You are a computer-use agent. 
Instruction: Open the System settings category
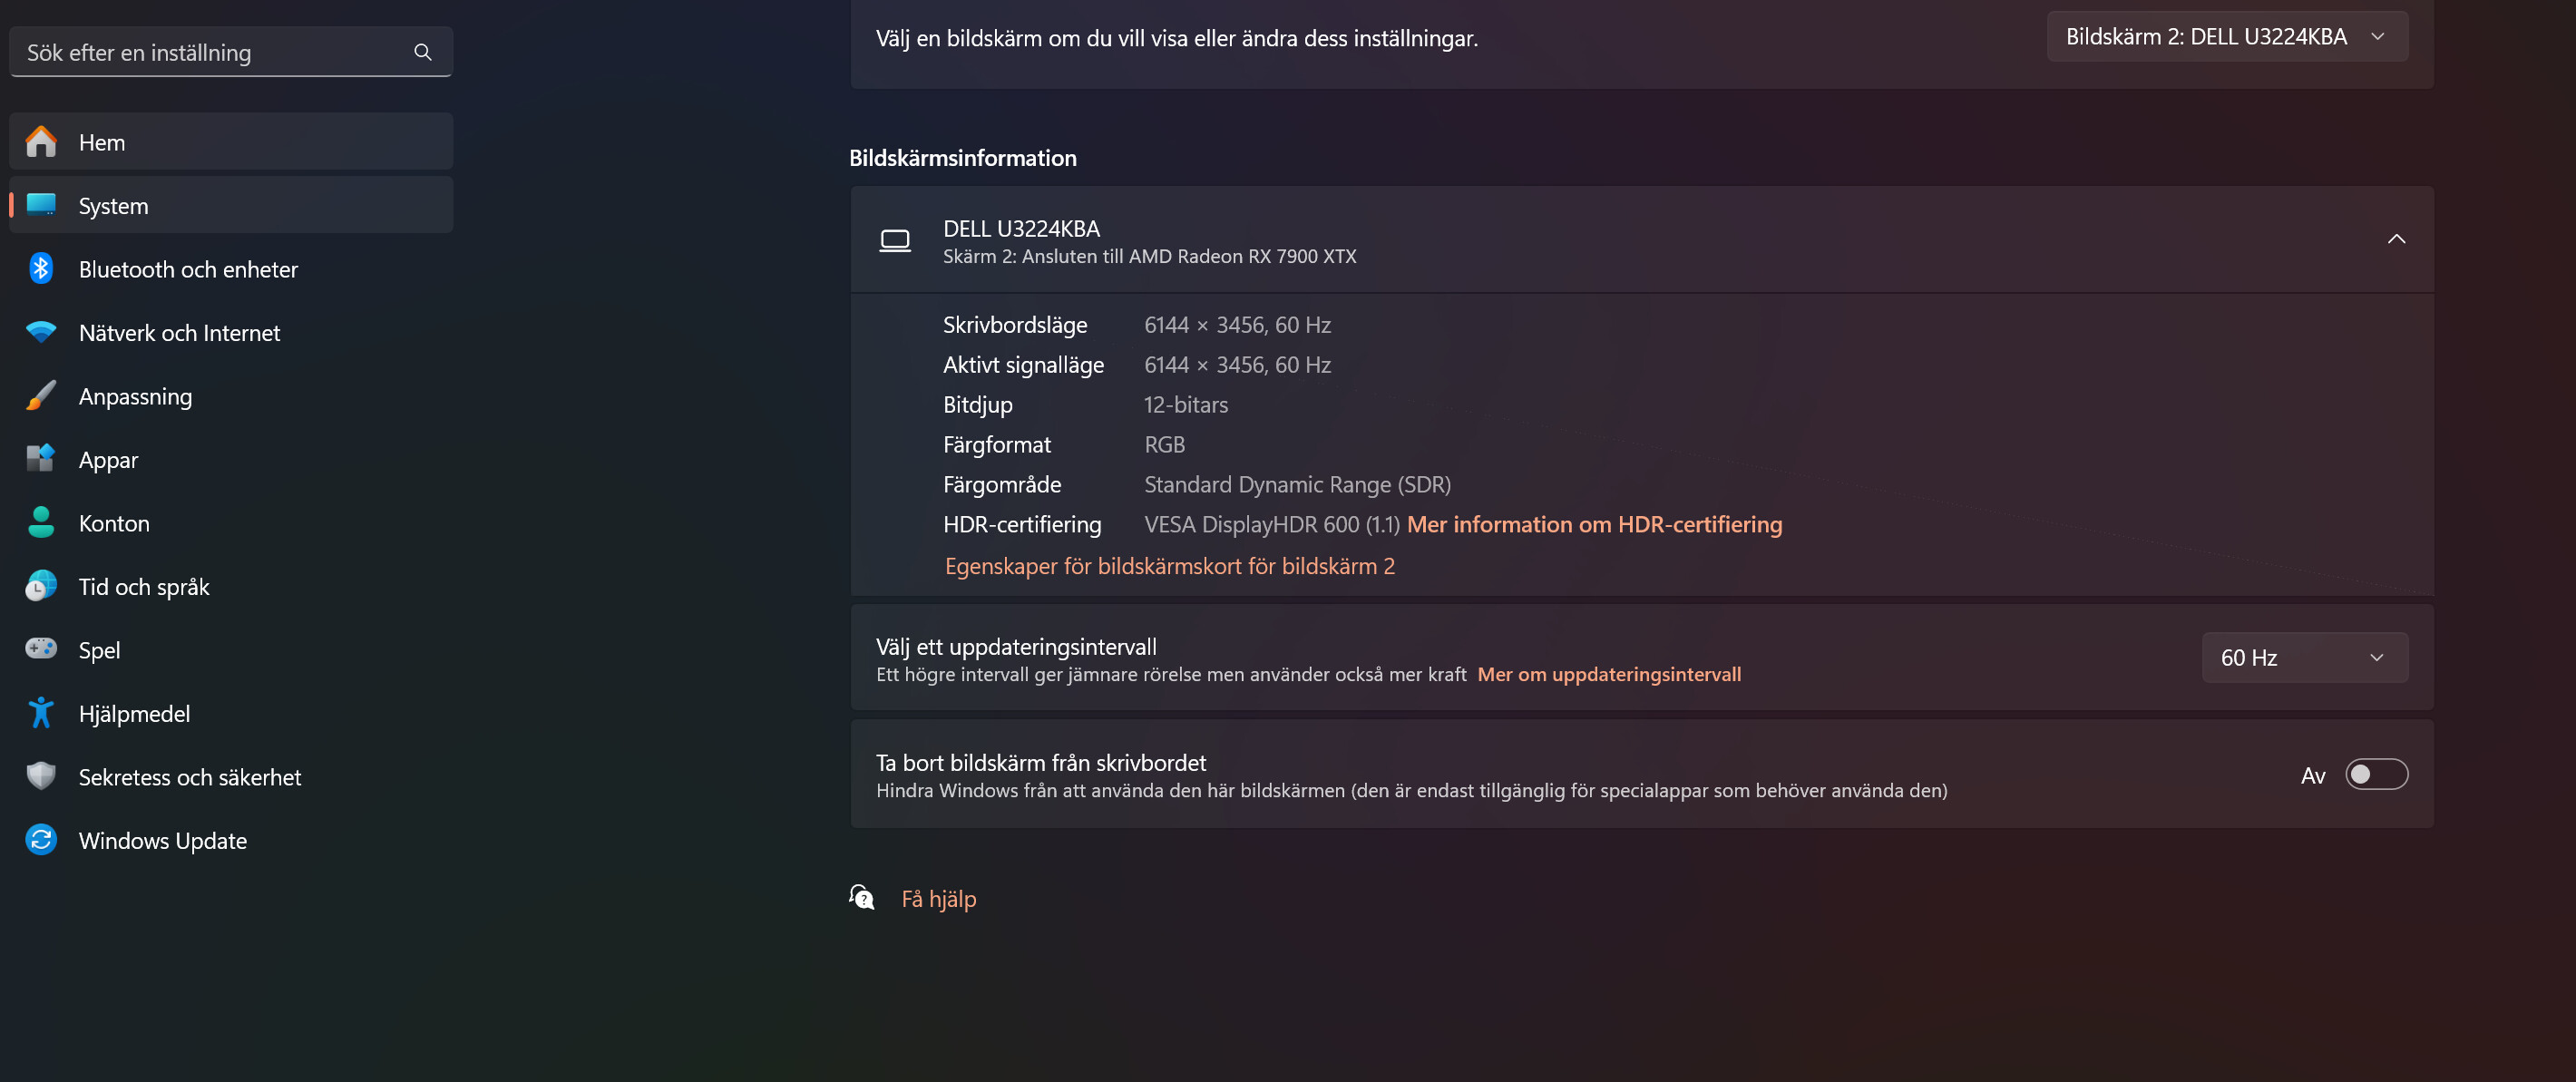(x=113, y=206)
